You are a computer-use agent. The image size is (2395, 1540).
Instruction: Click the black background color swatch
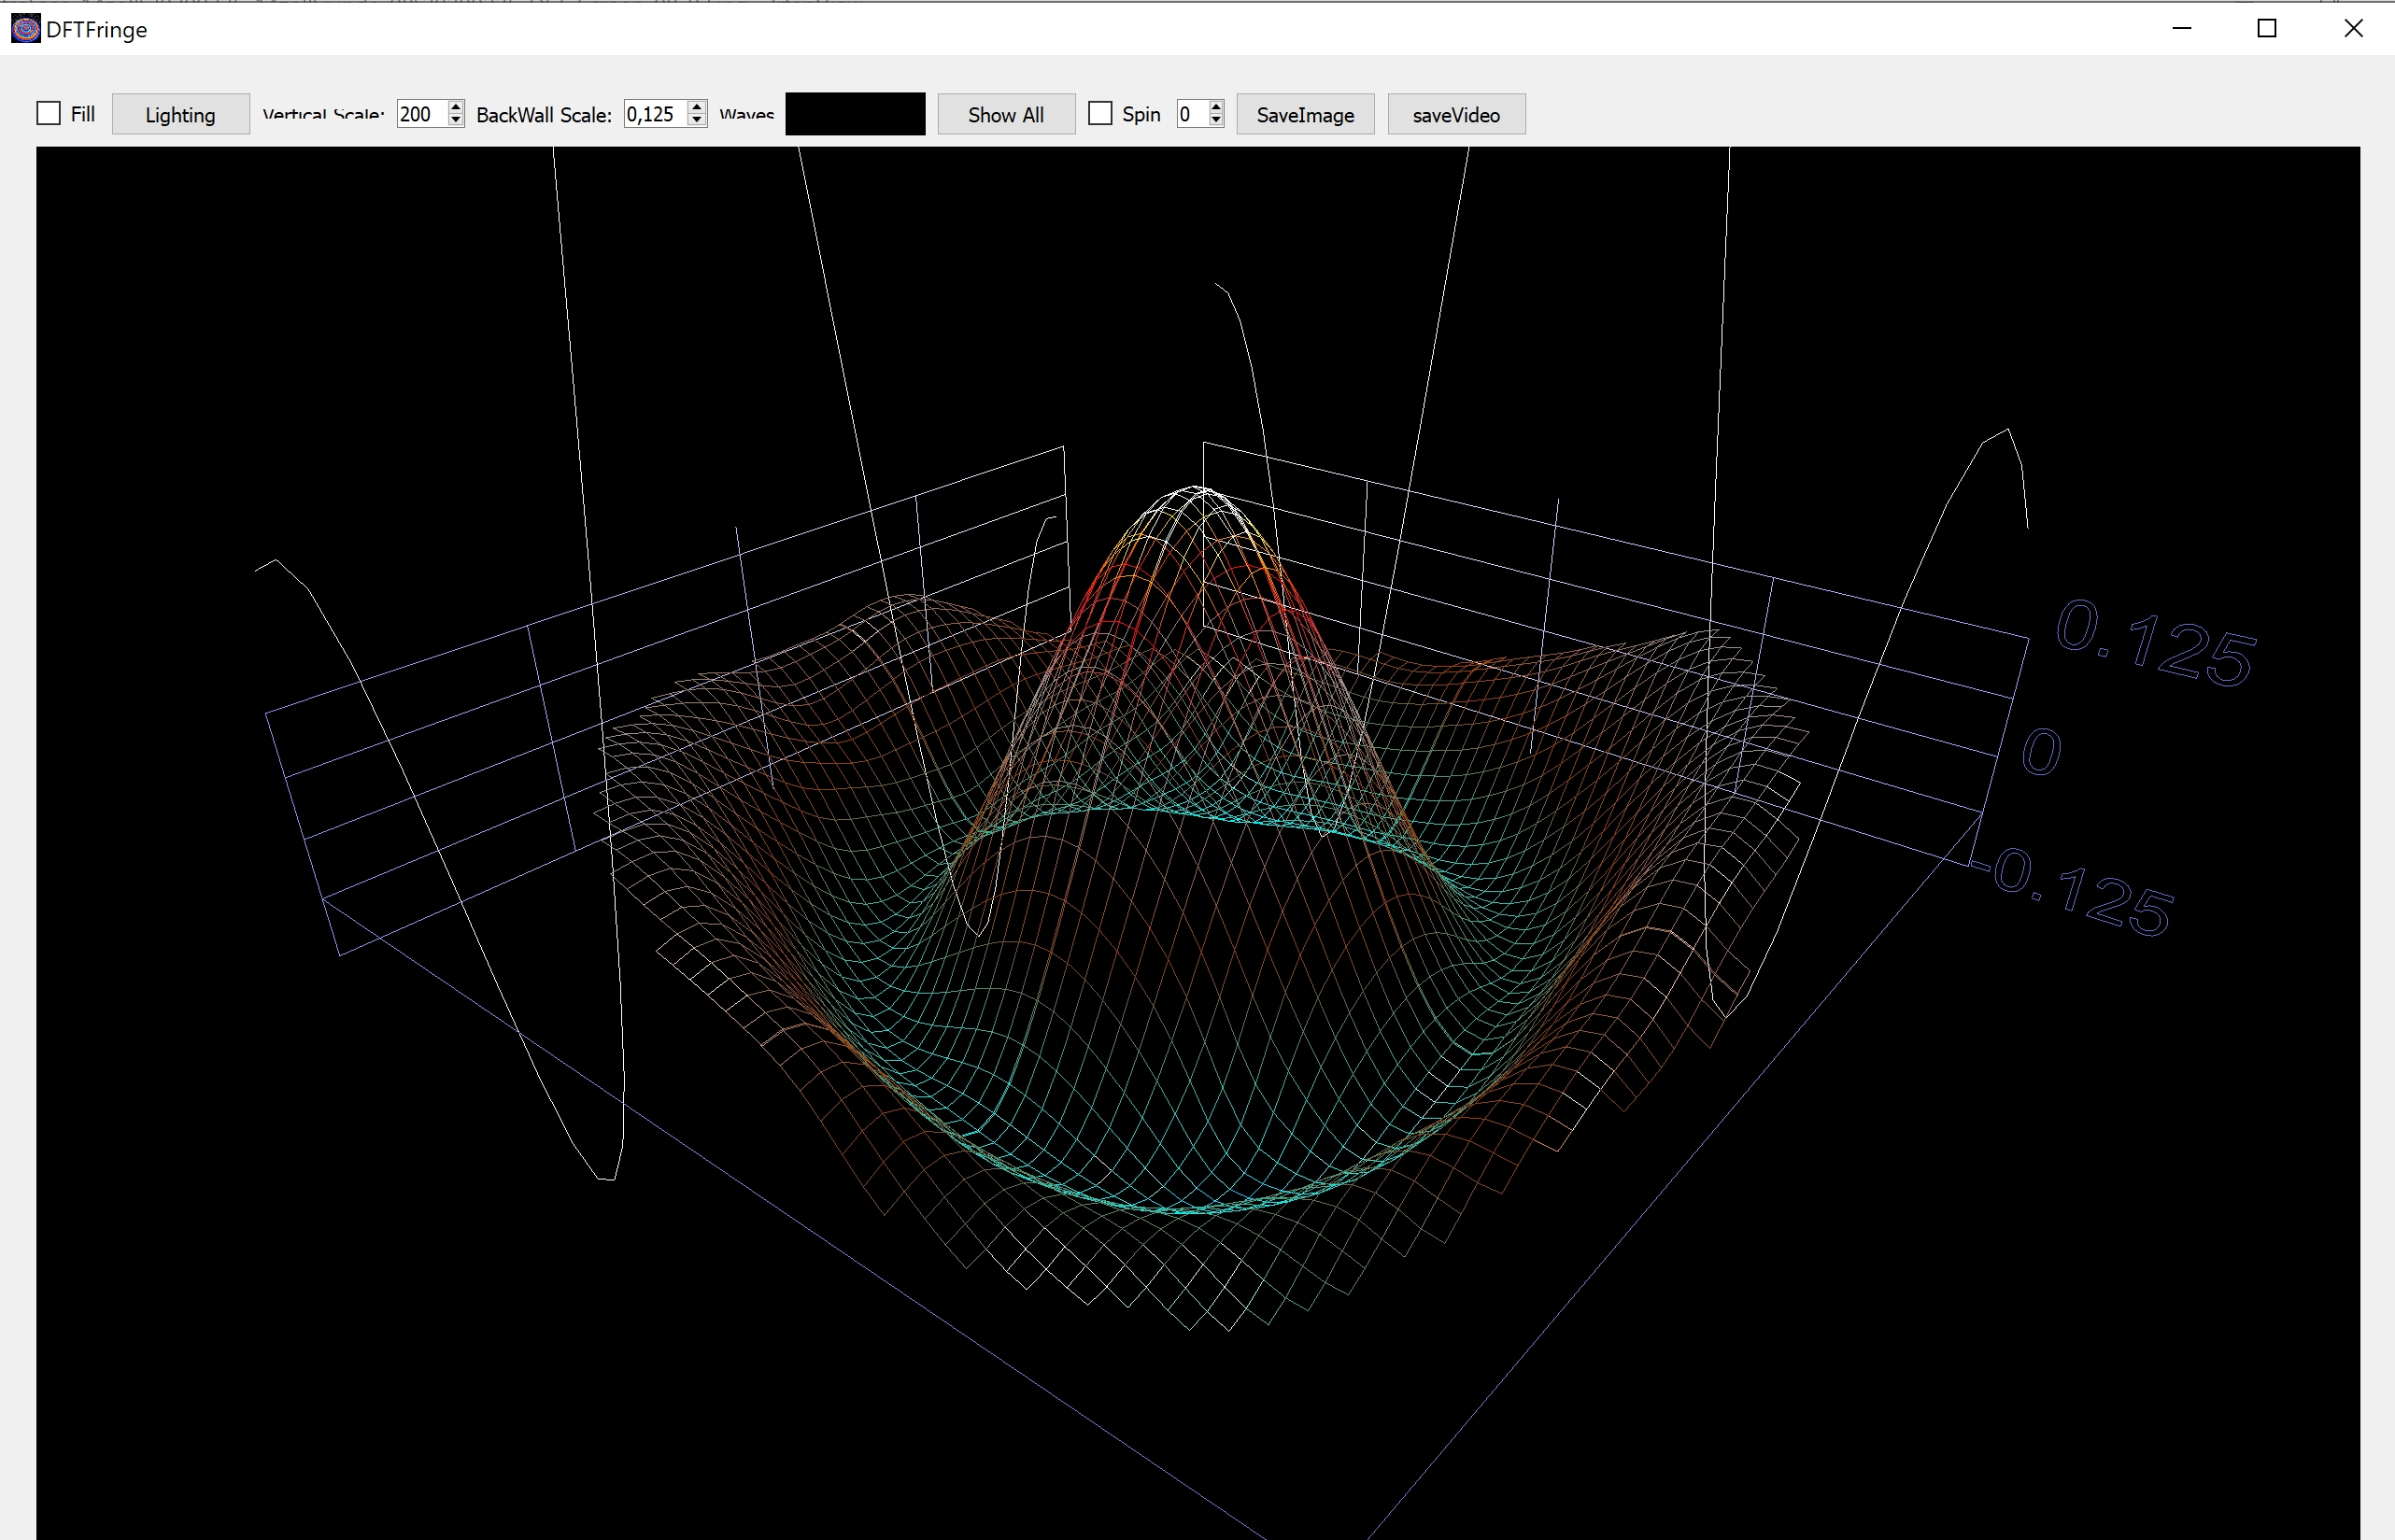855,114
